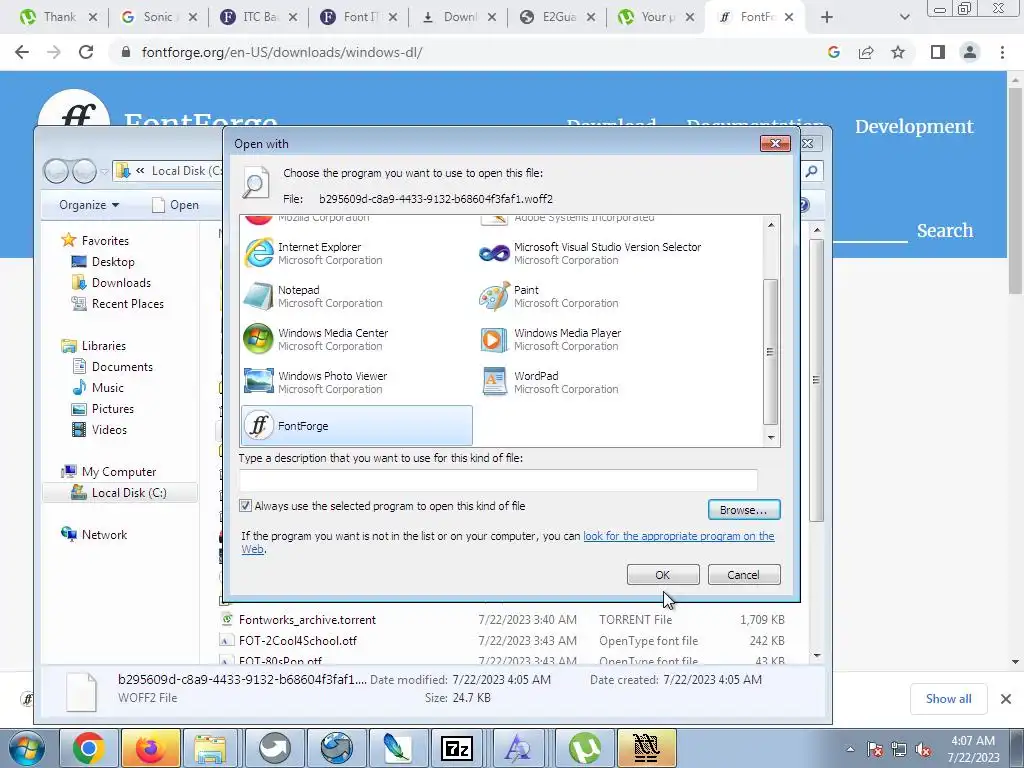Select Libraries in Explorer sidebar

click(93, 345)
